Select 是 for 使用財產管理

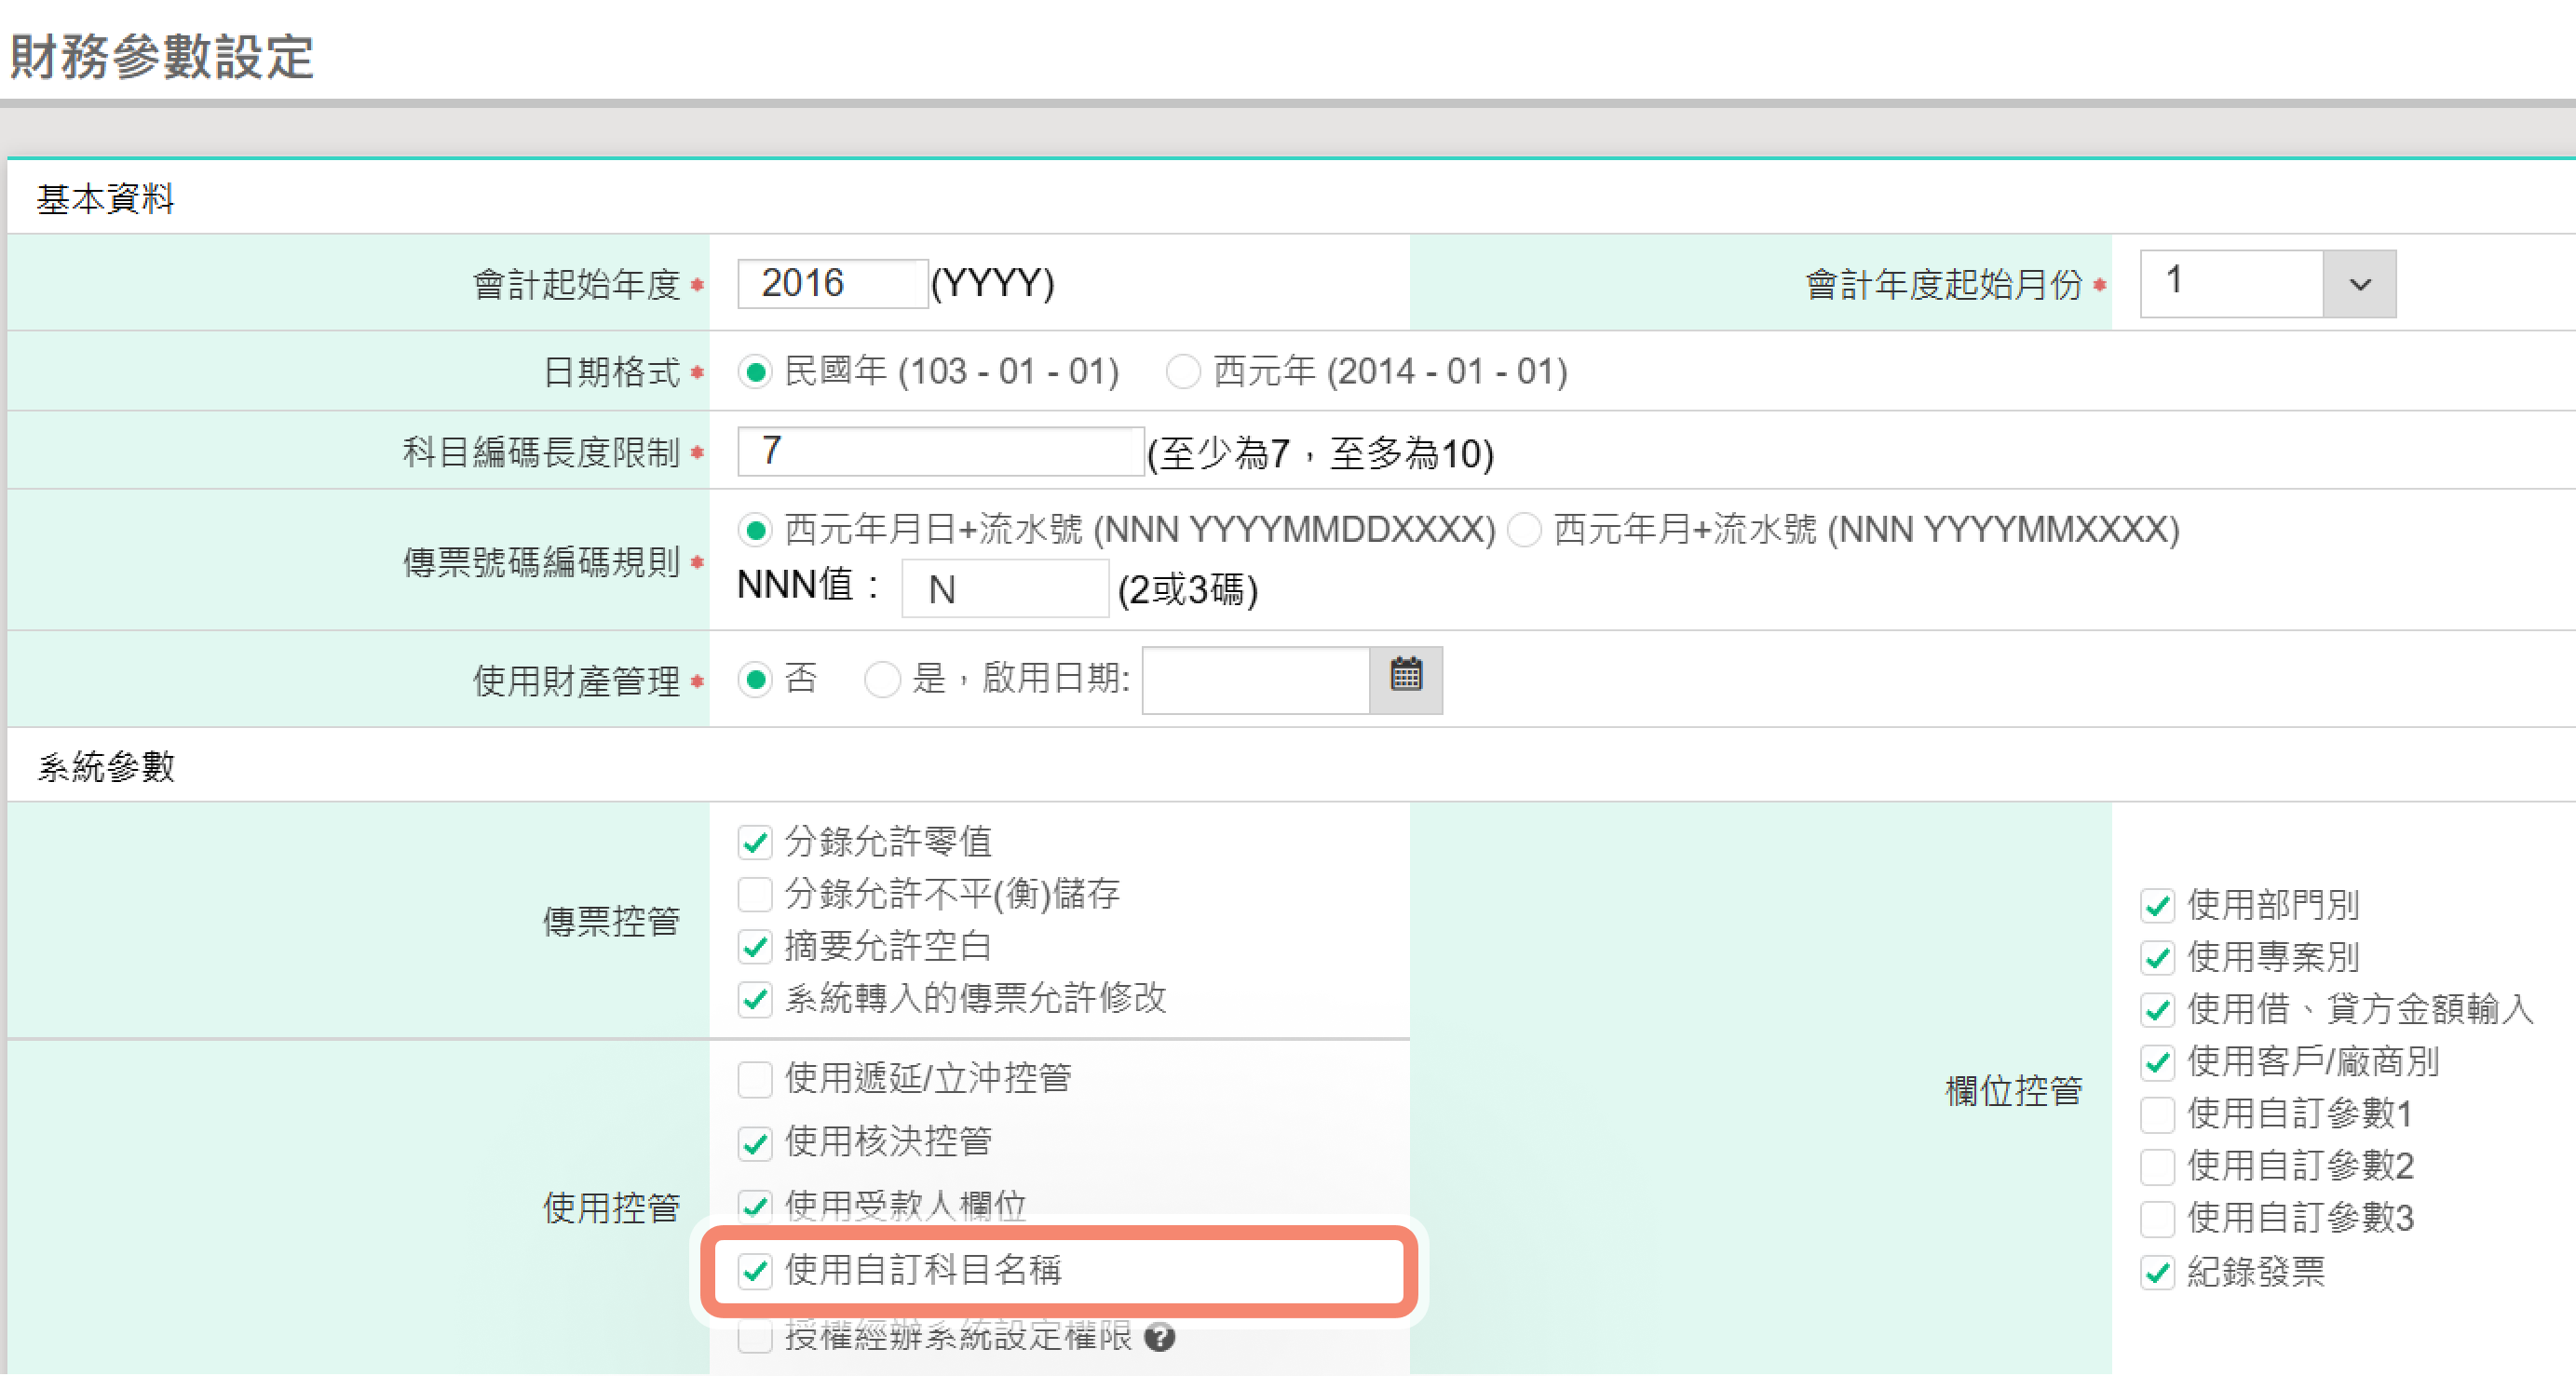pyautogui.click(x=882, y=680)
